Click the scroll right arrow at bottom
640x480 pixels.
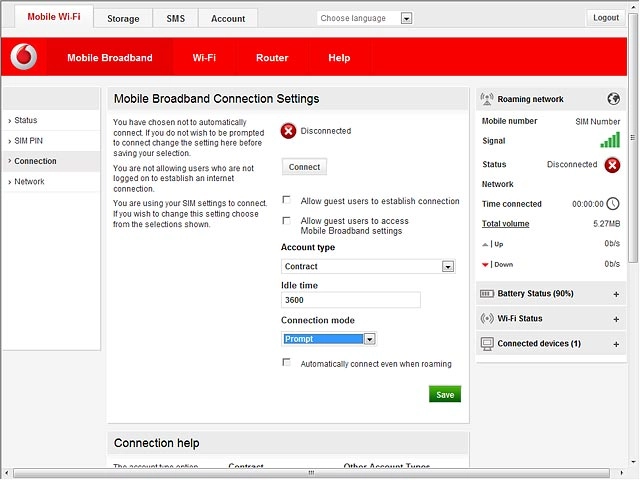point(621,473)
